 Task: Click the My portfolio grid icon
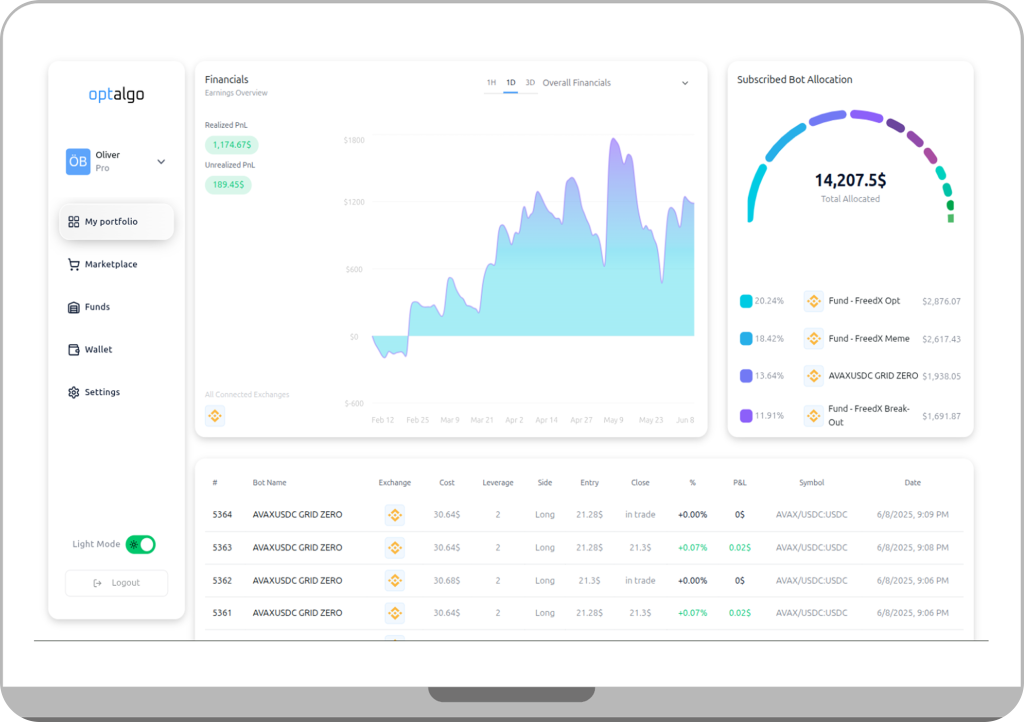coord(73,222)
